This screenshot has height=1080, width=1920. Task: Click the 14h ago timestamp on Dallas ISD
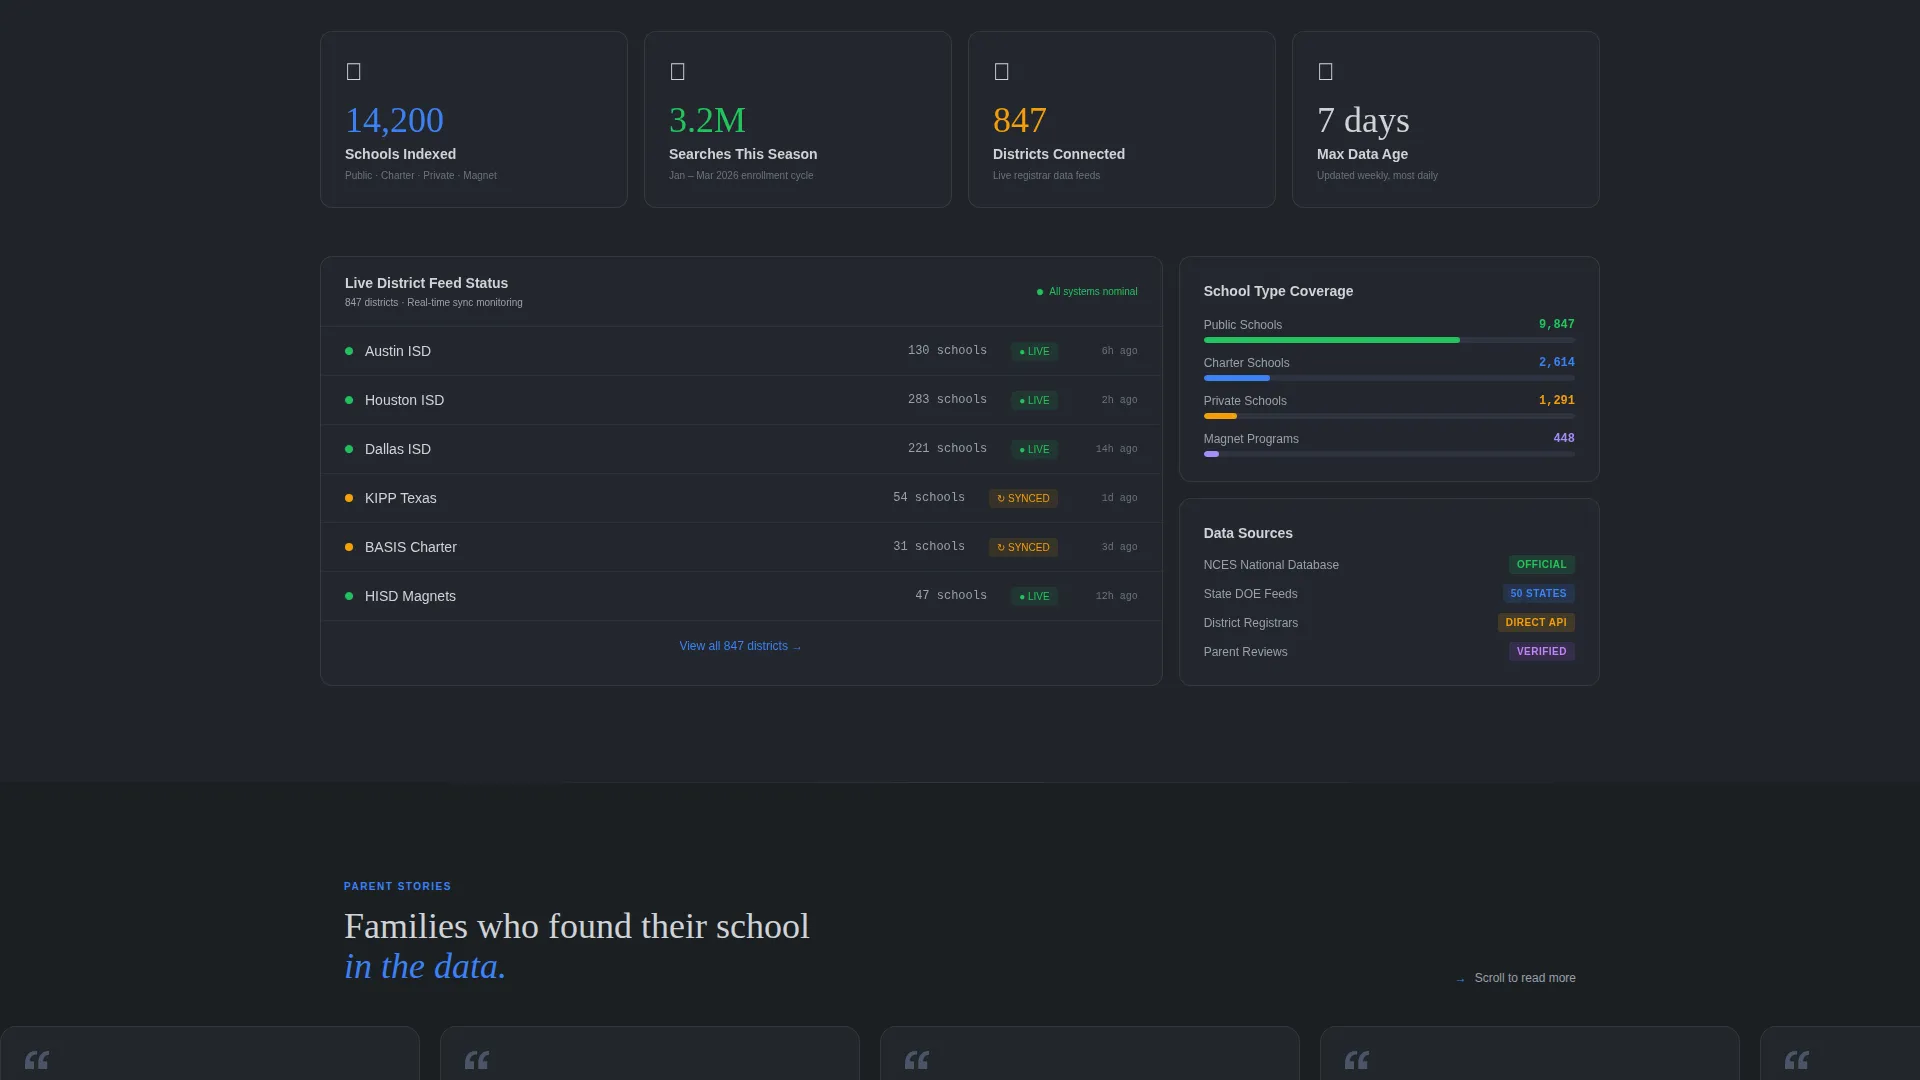(x=1116, y=449)
